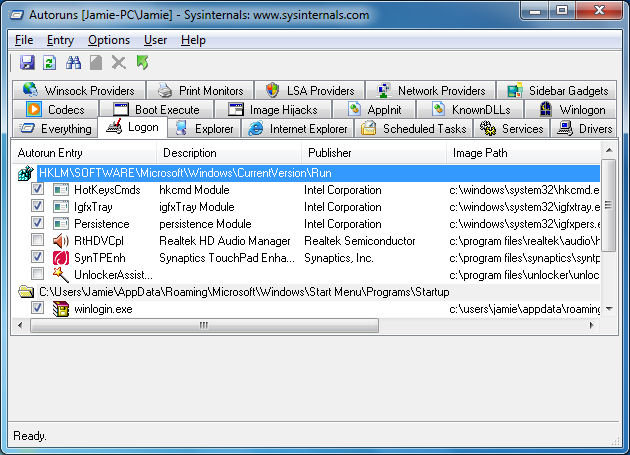Enable the RtHDVCpl checkbox
This screenshot has width=630, height=455.
tap(37, 241)
